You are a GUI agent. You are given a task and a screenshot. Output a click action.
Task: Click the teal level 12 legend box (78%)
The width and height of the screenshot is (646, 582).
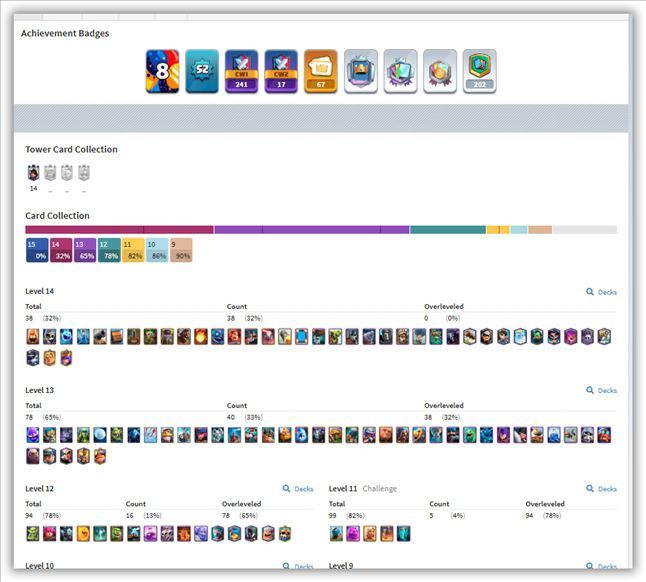coord(109,250)
